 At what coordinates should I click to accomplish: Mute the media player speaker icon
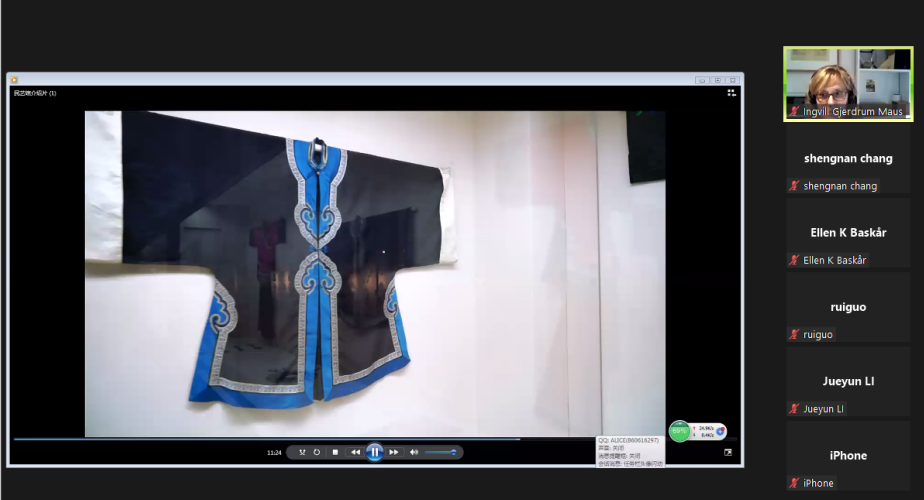coord(414,452)
